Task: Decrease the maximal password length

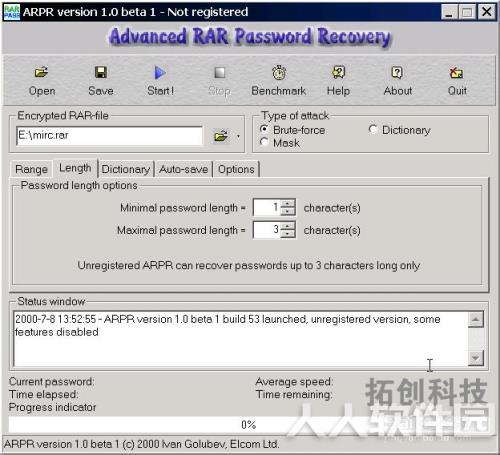Action: pyautogui.click(x=288, y=234)
